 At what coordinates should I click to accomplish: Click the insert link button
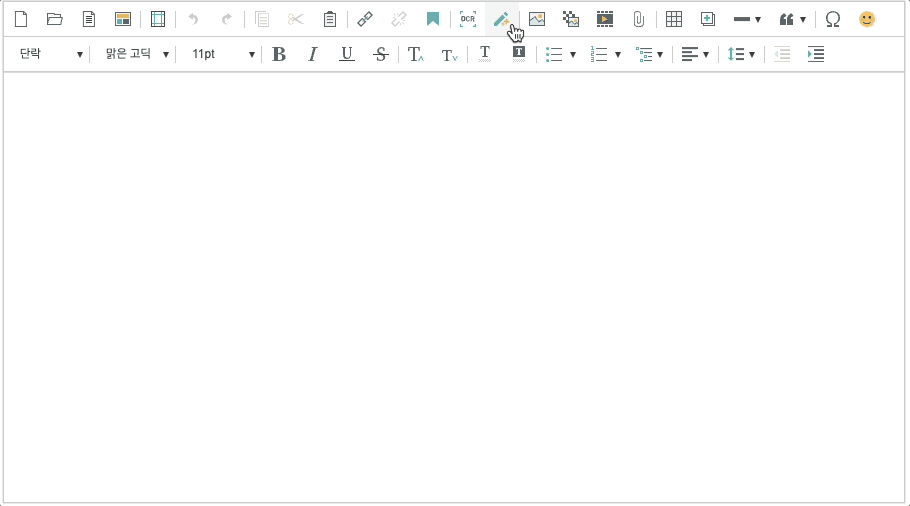pos(365,19)
